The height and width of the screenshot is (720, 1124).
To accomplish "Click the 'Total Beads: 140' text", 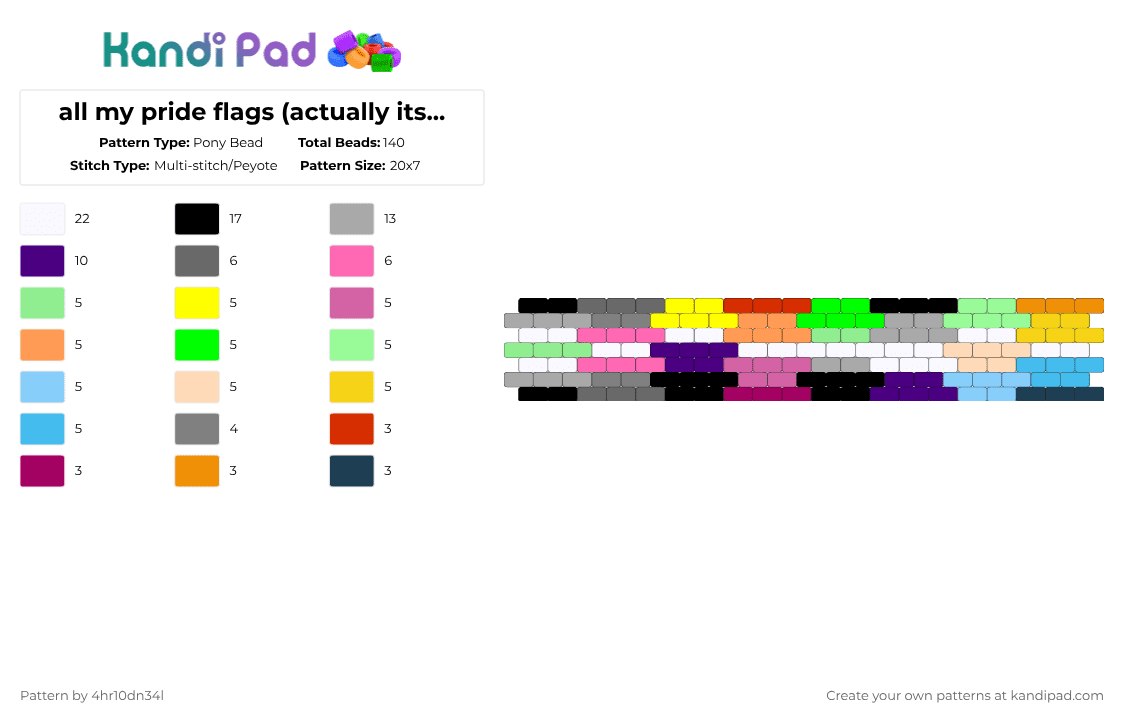I will (351, 143).
